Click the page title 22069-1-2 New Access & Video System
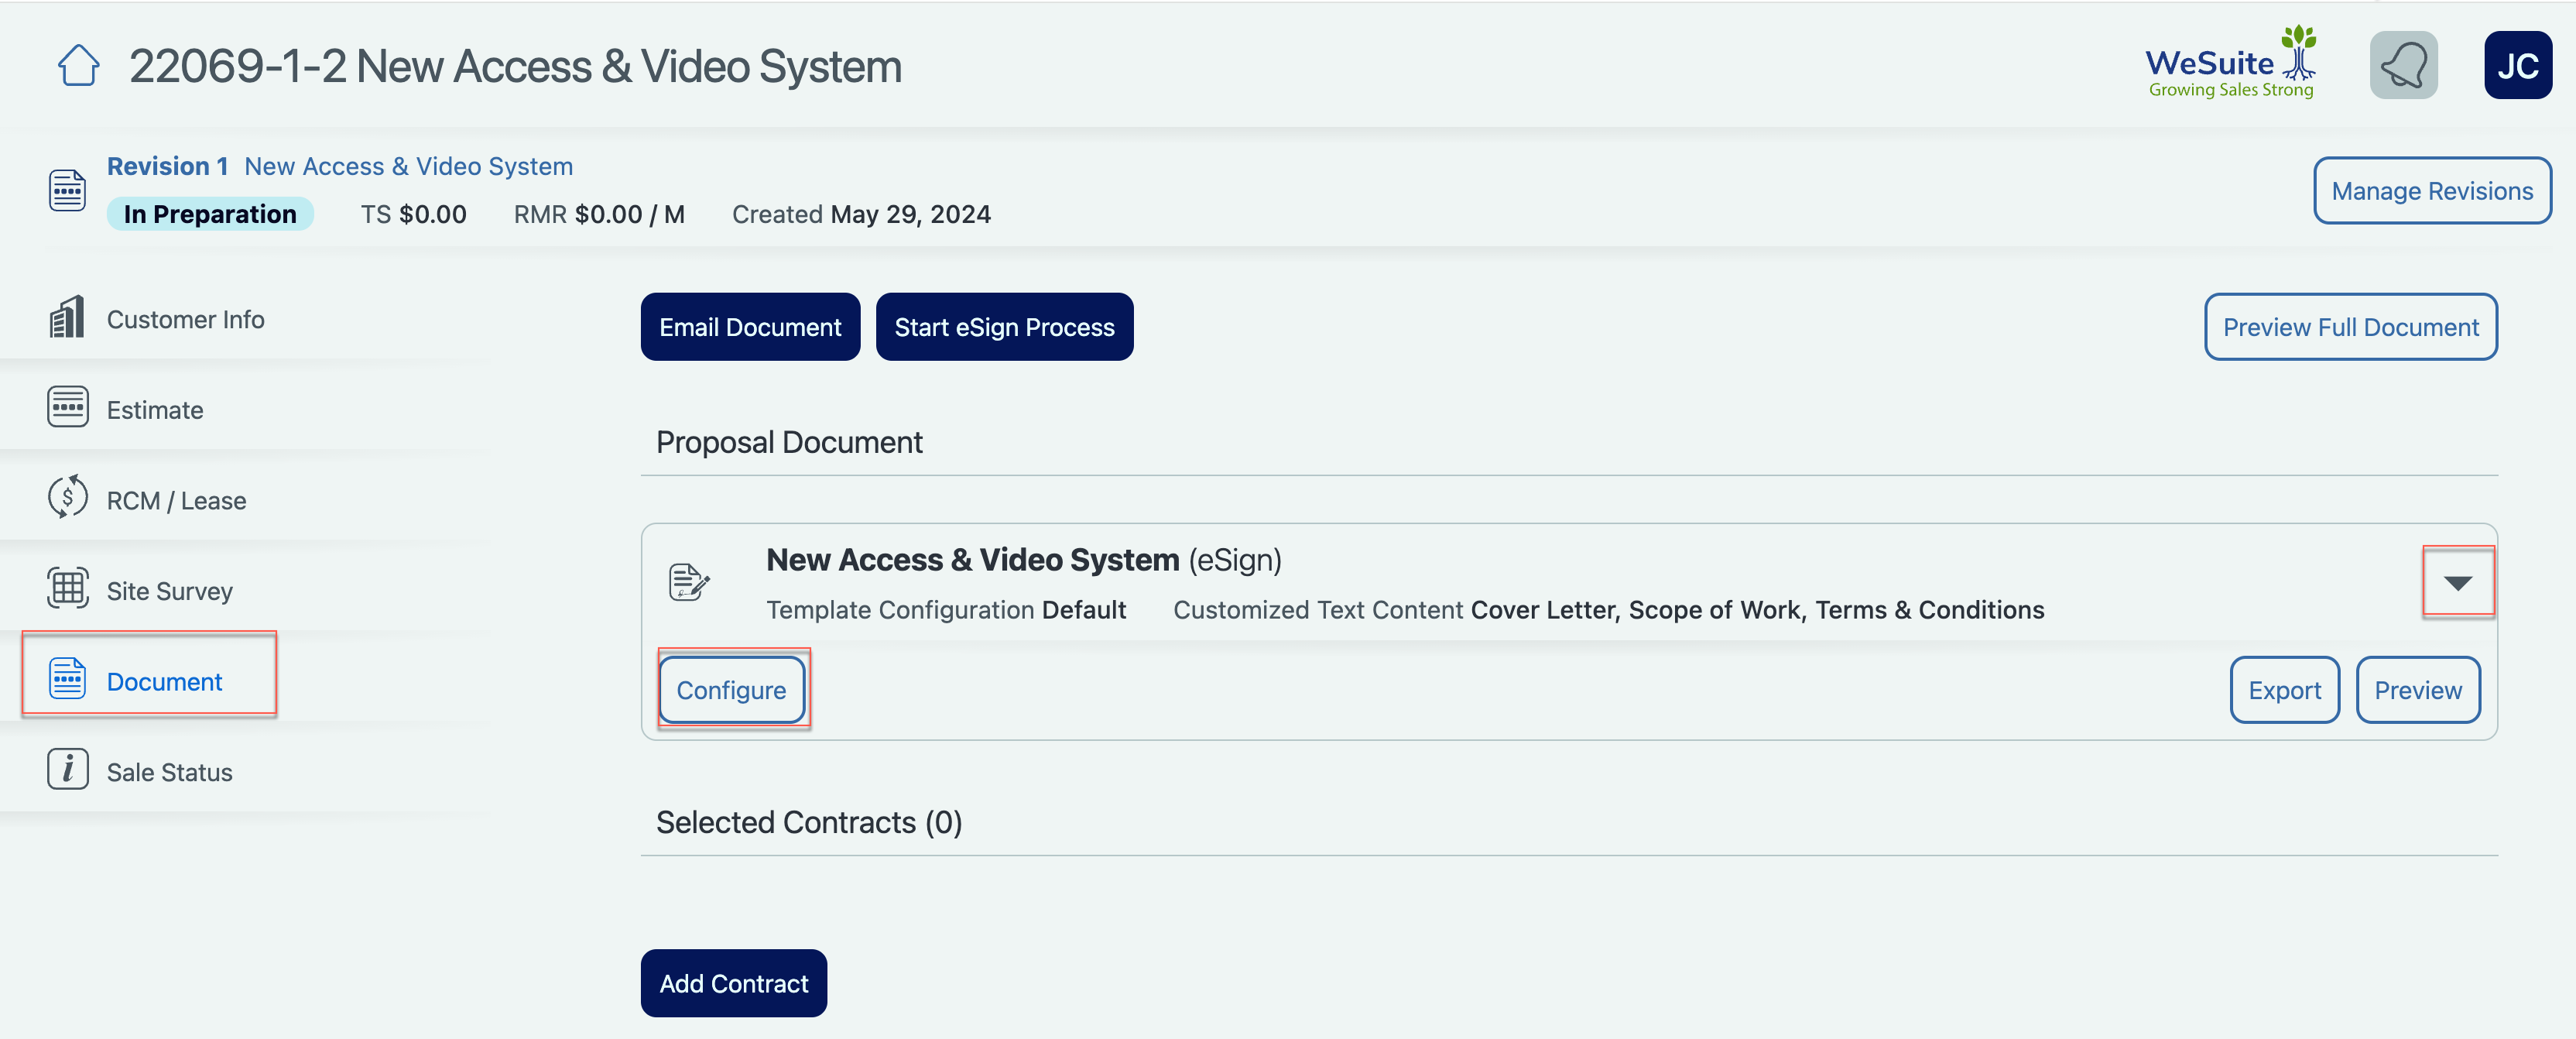2576x1039 pixels. (515, 66)
